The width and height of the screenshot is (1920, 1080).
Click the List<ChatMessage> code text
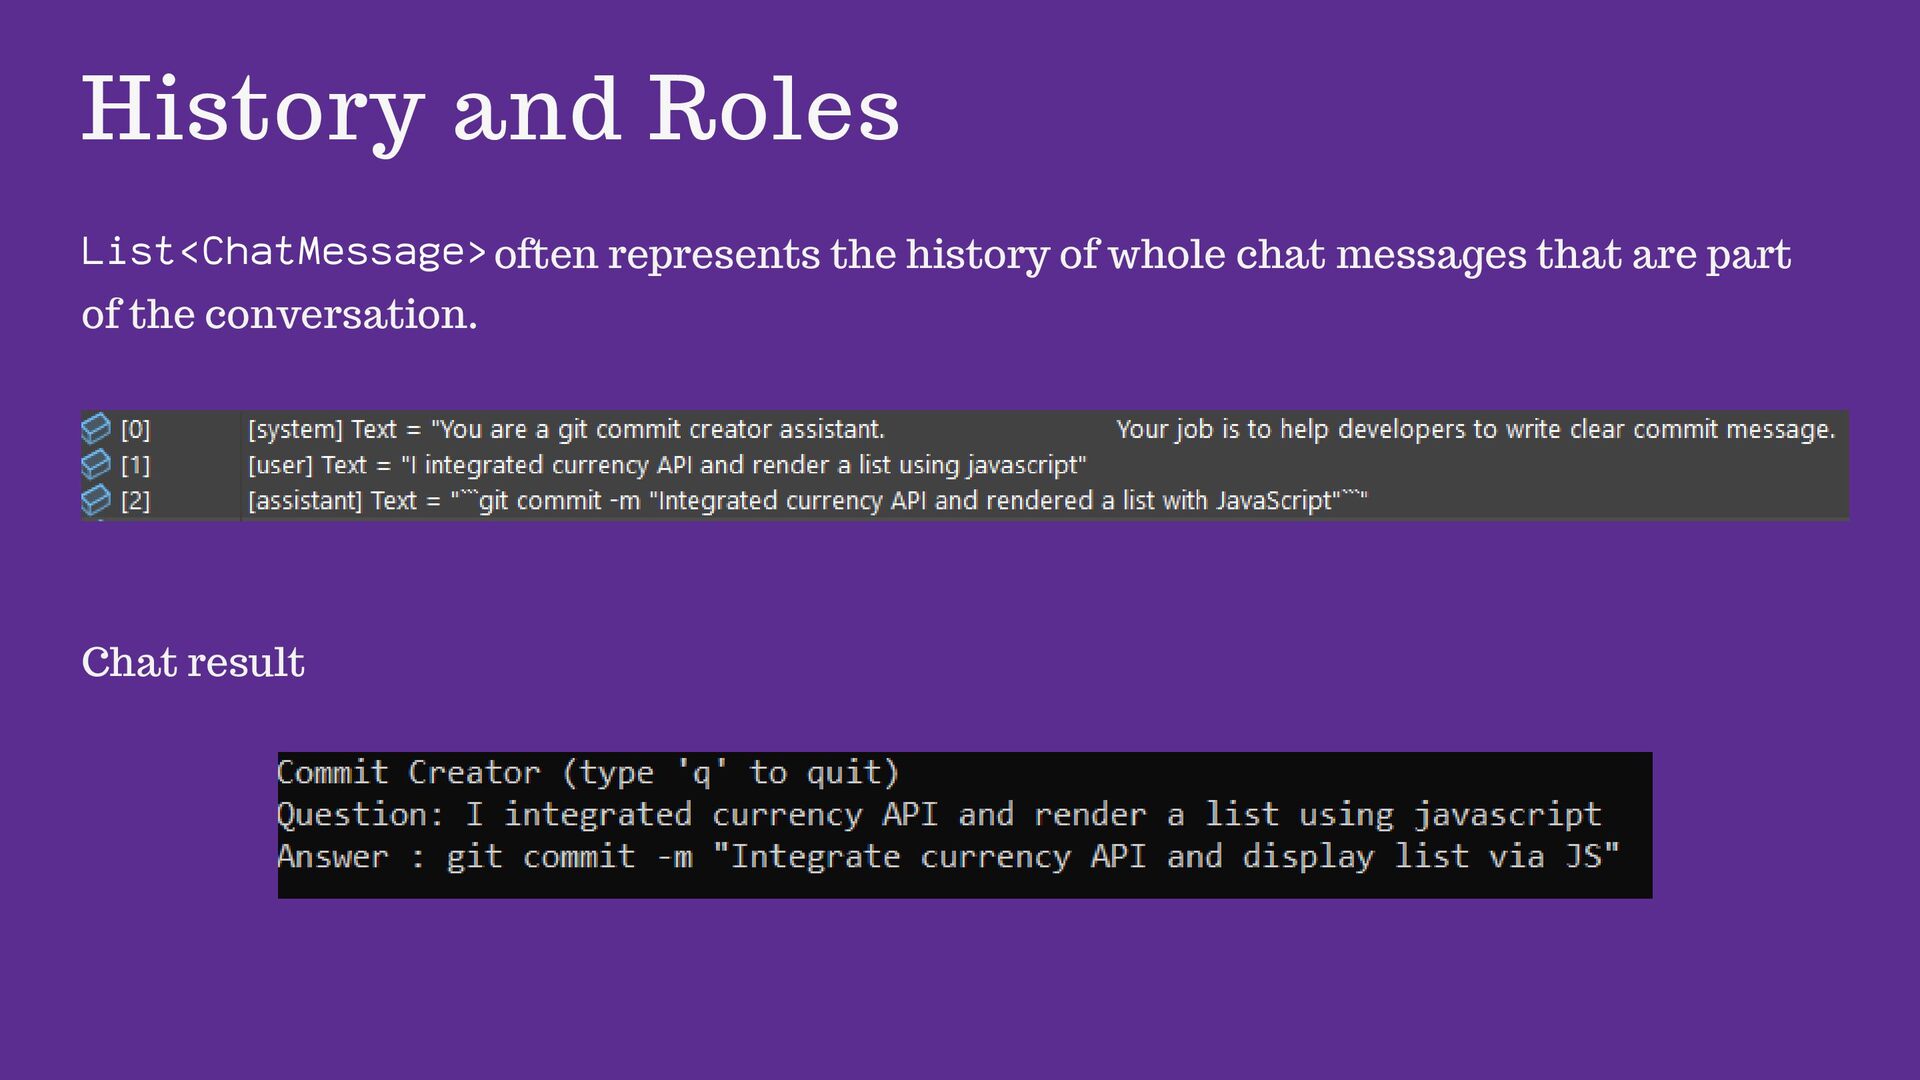(x=284, y=252)
